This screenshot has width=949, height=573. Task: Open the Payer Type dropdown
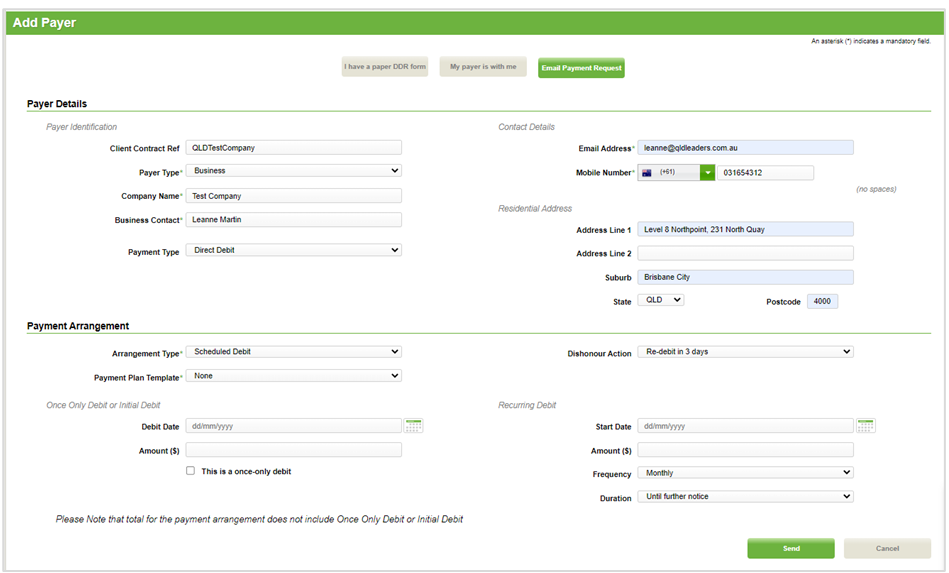pos(293,171)
